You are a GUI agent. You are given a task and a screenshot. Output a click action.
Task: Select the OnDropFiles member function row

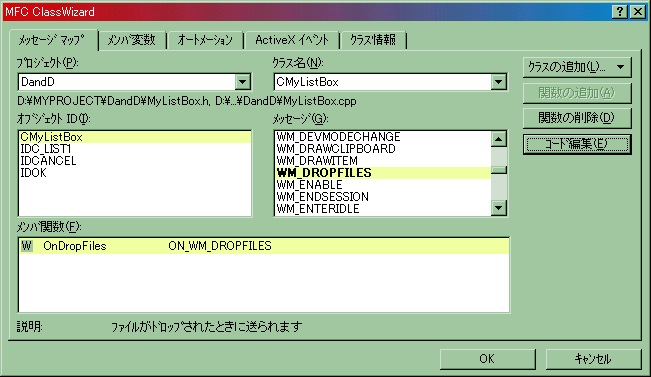(x=264, y=246)
